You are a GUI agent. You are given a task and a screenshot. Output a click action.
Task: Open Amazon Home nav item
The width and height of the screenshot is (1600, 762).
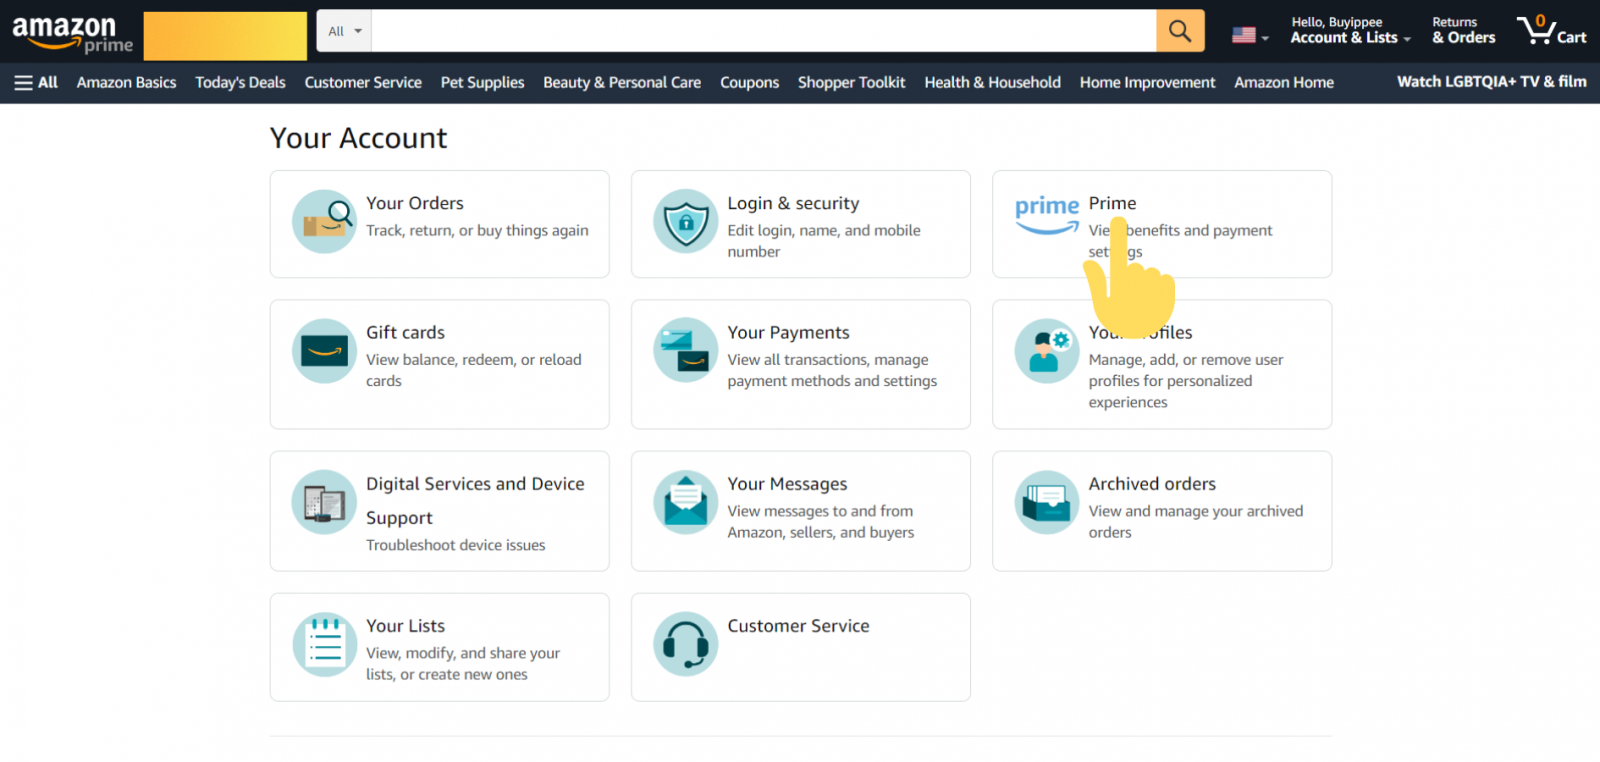click(x=1284, y=82)
